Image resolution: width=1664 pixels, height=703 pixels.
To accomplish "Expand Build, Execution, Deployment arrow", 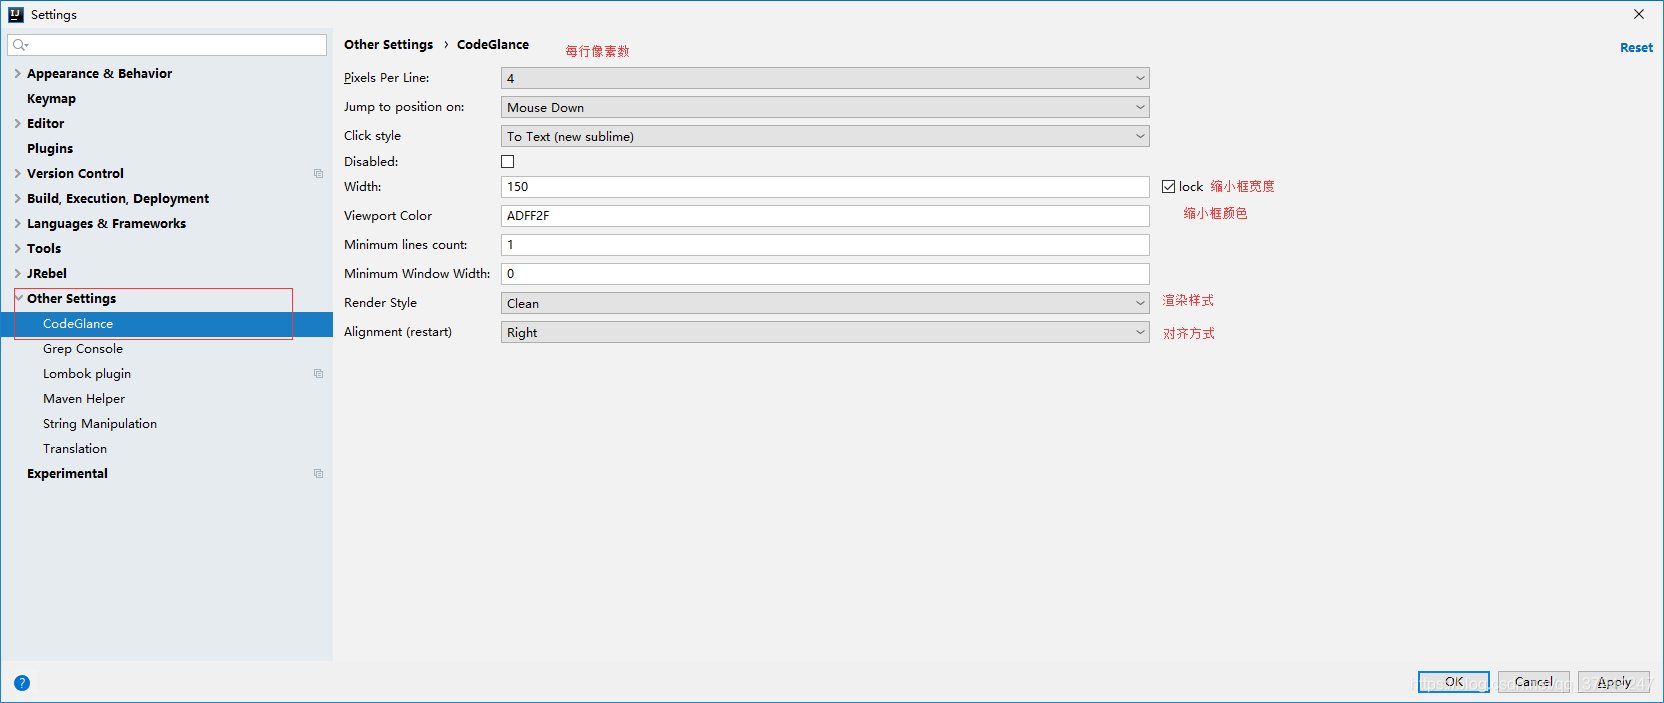I will [17, 199].
